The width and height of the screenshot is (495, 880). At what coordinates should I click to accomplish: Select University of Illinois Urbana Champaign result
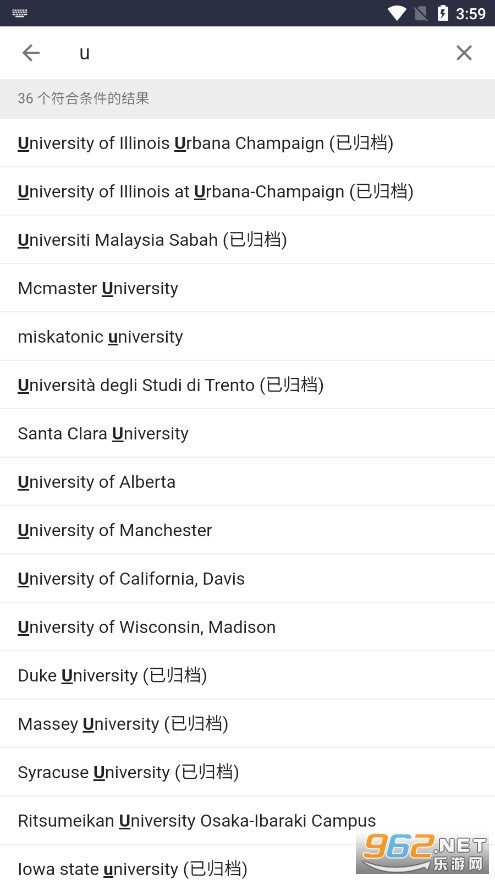(x=248, y=143)
